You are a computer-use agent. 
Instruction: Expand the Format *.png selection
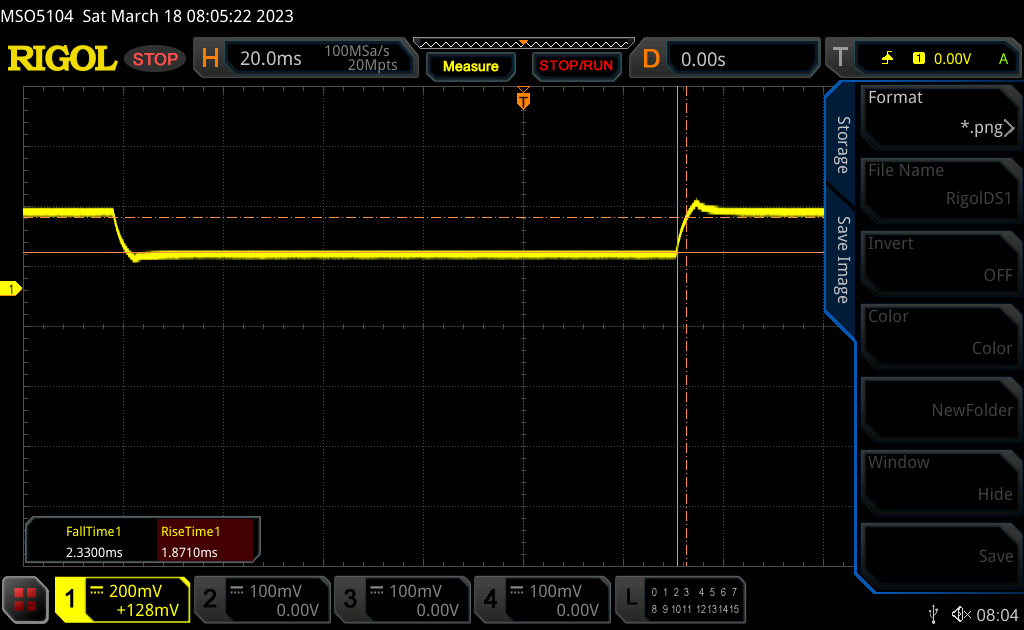939,113
